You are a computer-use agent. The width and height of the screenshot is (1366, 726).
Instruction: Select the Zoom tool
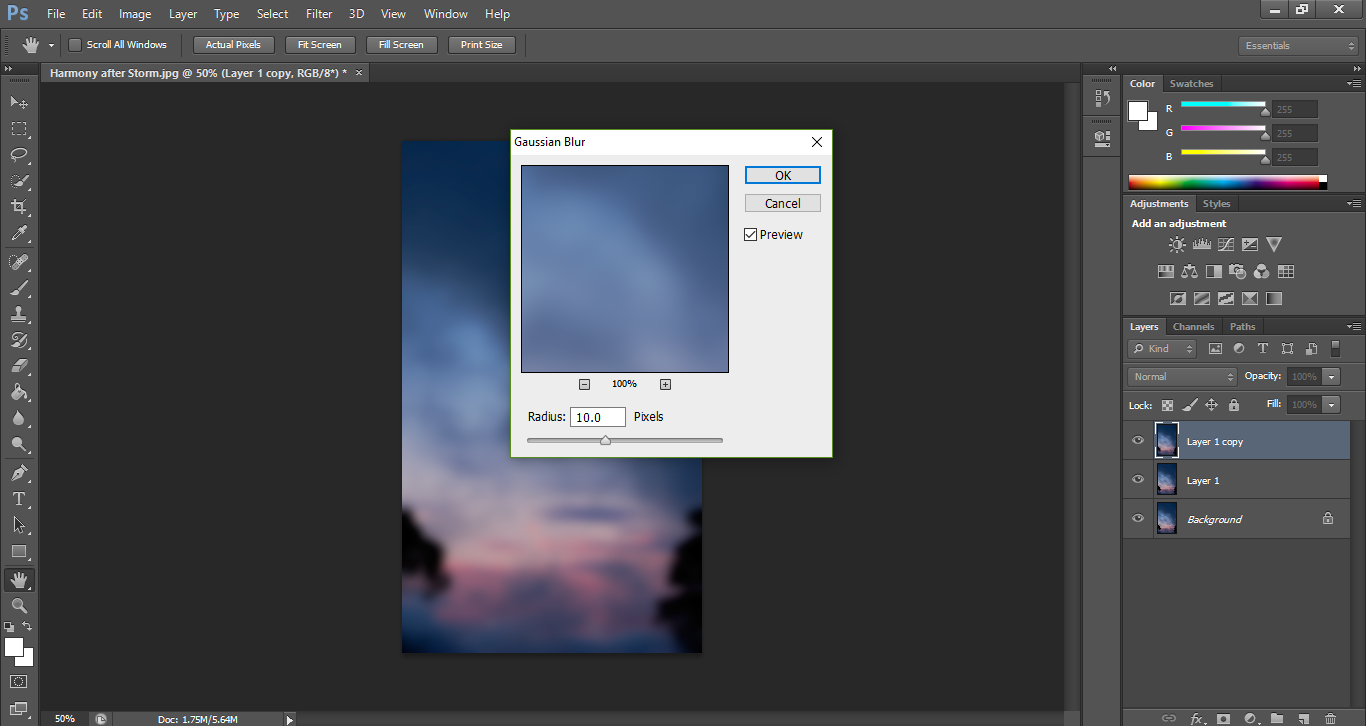(19, 606)
